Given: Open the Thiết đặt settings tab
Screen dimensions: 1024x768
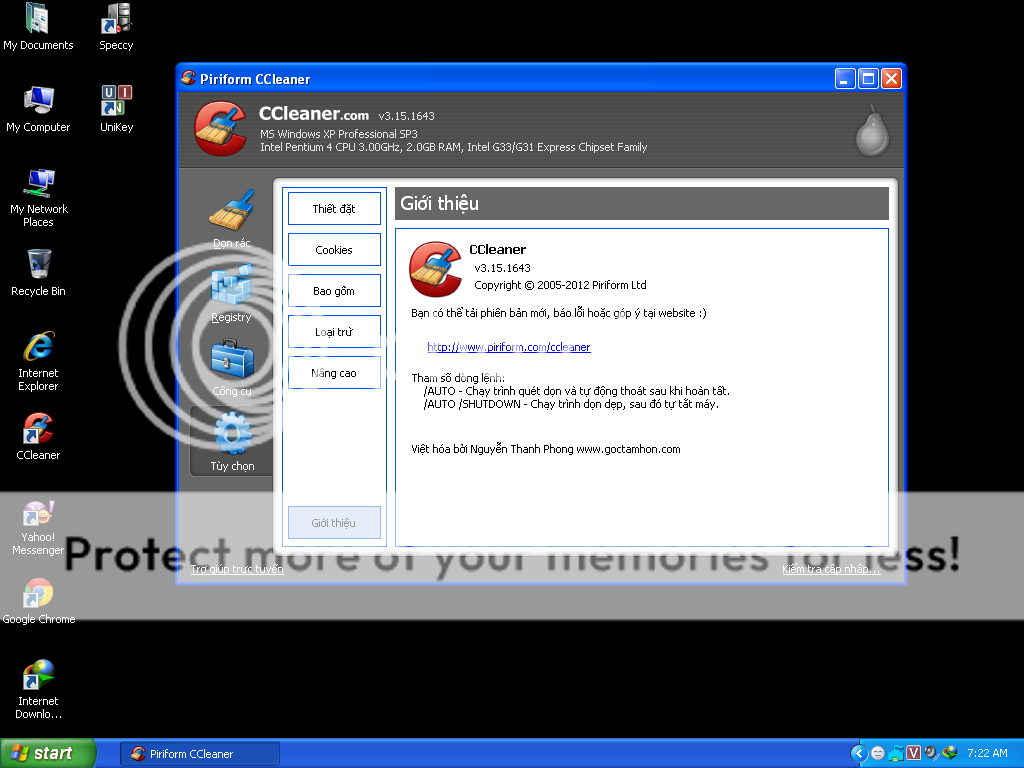Looking at the screenshot, I should point(334,209).
